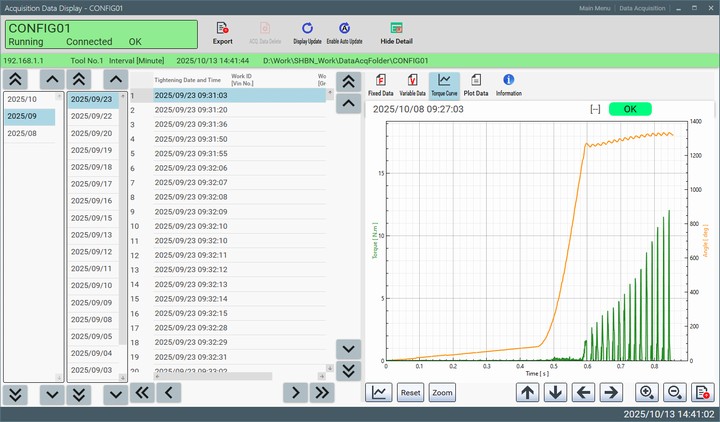Open Main Menu in the title bar
This screenshot has height=422, width=720.
(x=596, y=8)
